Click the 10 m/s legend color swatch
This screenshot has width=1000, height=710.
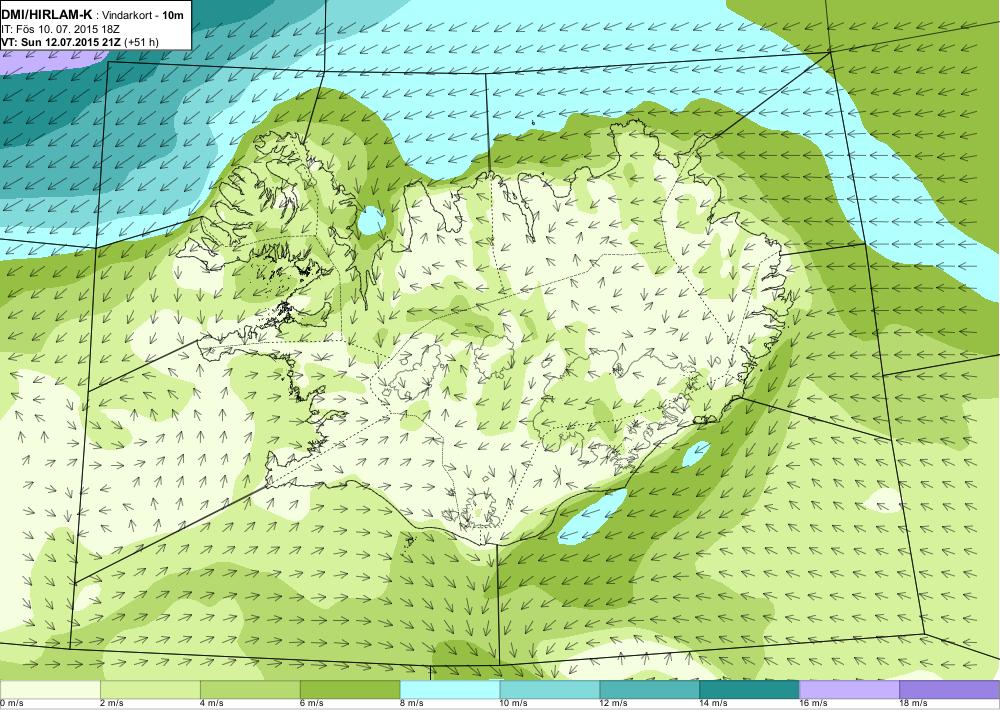click(550, 689)
